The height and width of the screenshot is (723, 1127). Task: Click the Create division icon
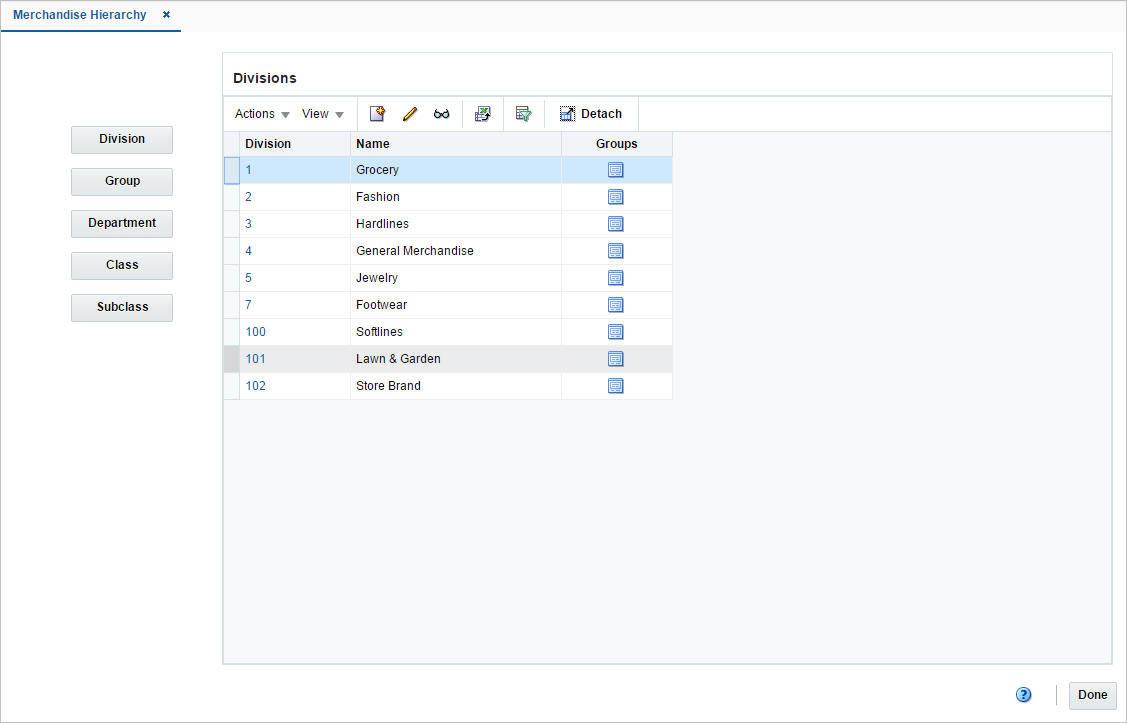[377, 114]
